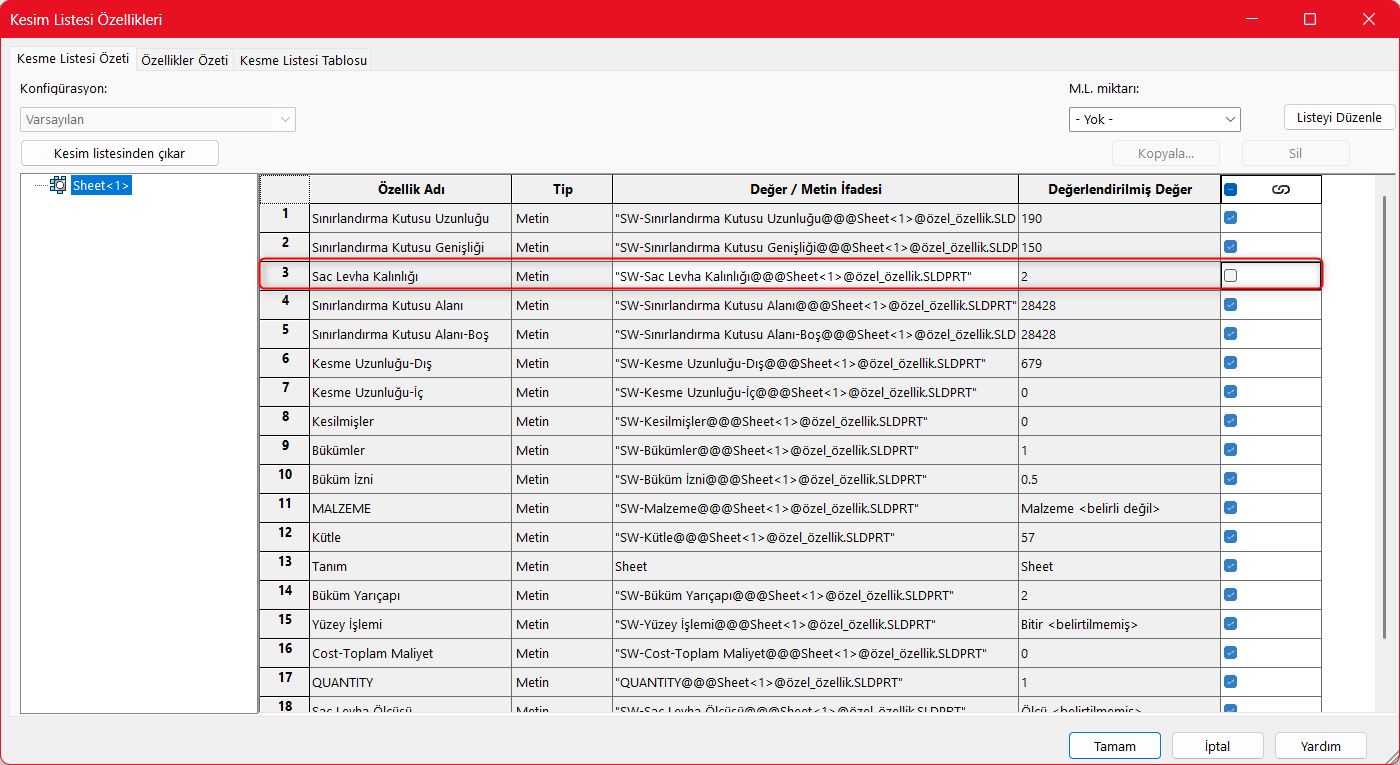Viewport: 1400px width, 765px height.
Task: Check the link checkbox for Sac Levha Kalınlığı
Action: (x=1231, y=276)
